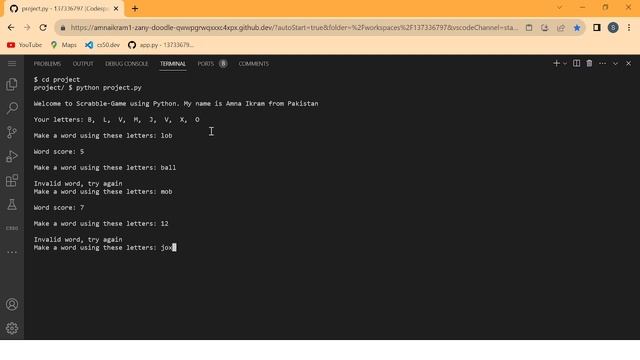Screen dimensions: 640x360
Task: Bookmark this page with star icon
Action: point(577,28)
